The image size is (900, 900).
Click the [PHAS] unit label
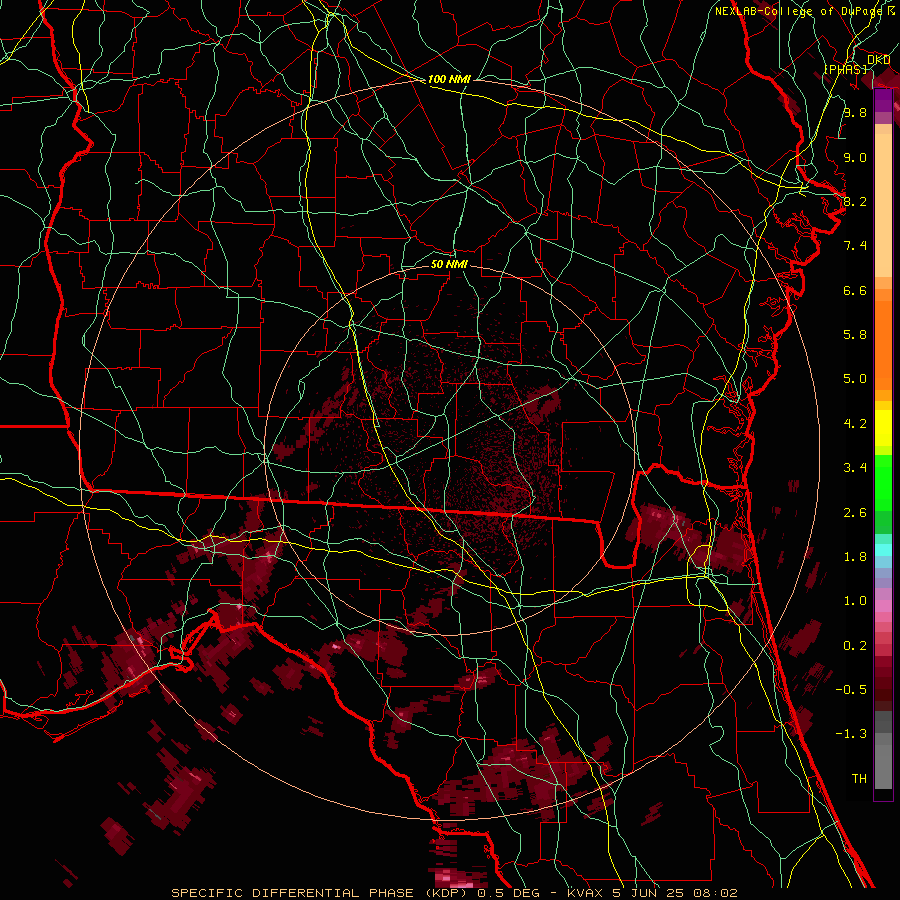[845, 69]
